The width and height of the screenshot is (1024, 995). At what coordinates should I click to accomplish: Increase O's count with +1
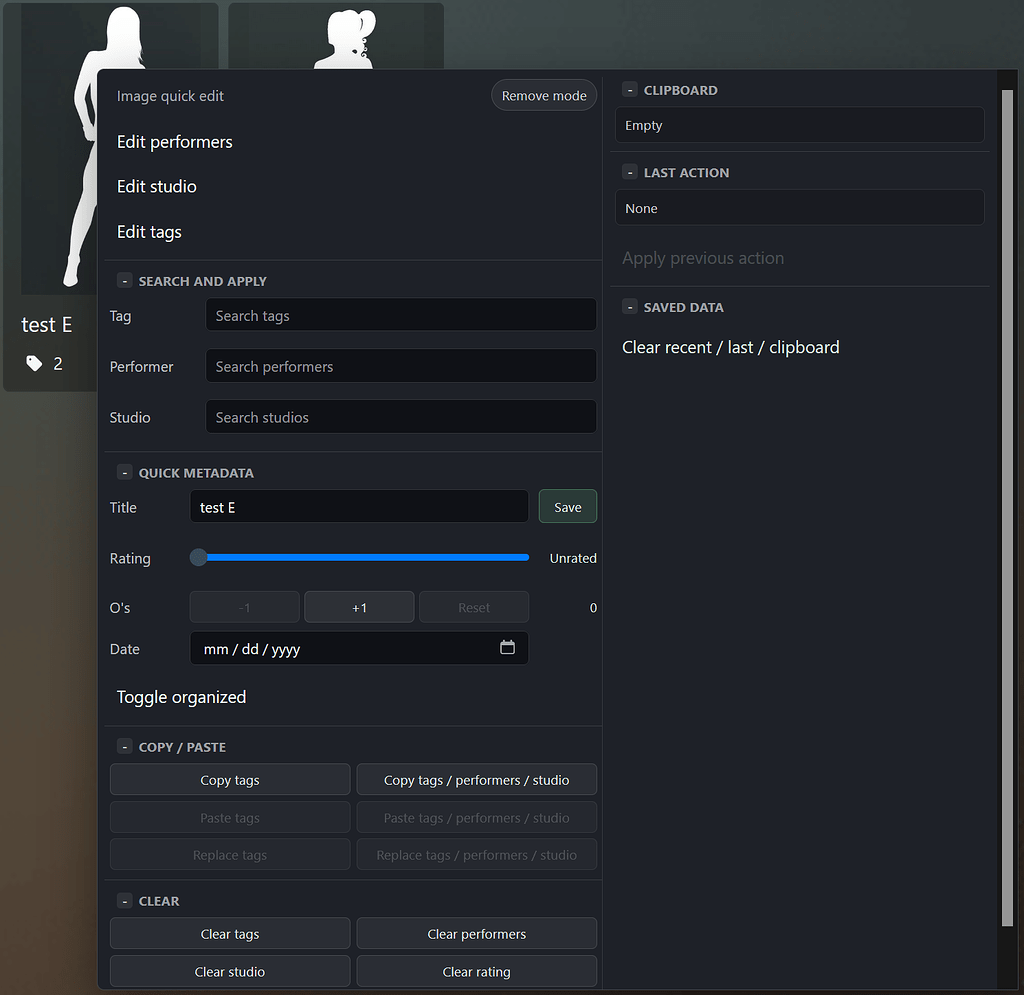click(x=359, y=607)
